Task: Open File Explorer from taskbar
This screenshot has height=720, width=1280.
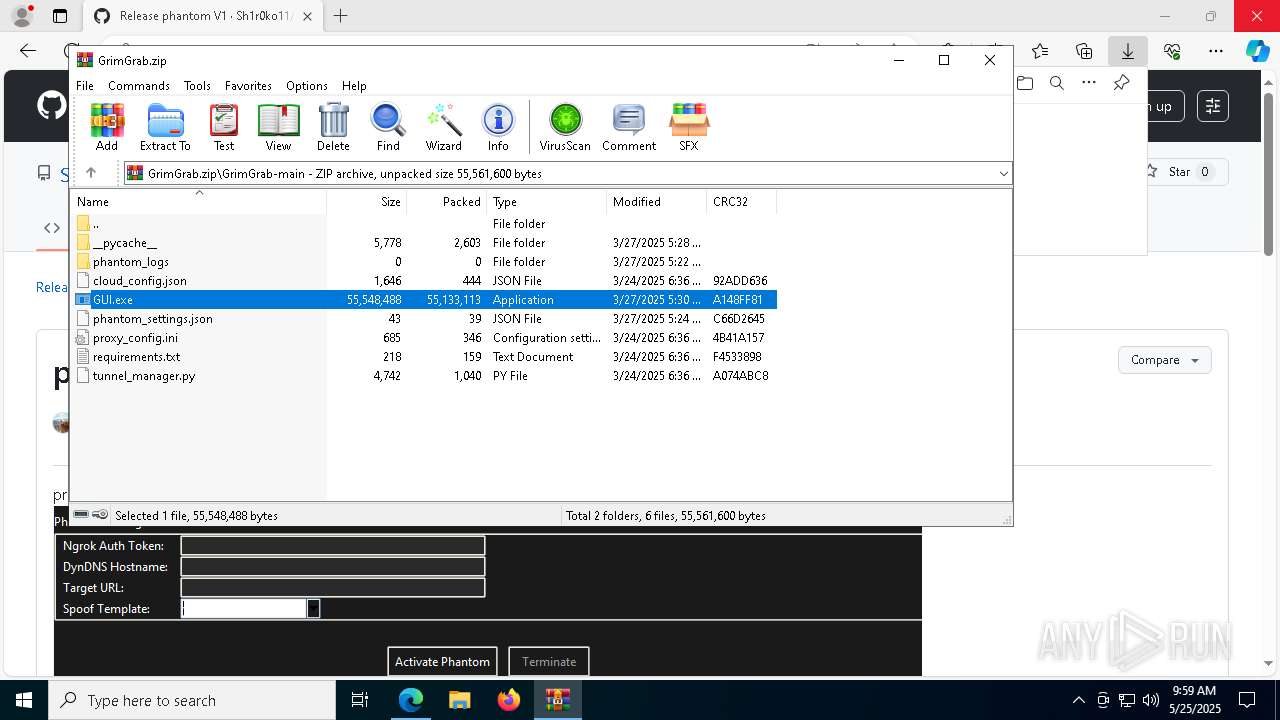Action: pos(459,700)
